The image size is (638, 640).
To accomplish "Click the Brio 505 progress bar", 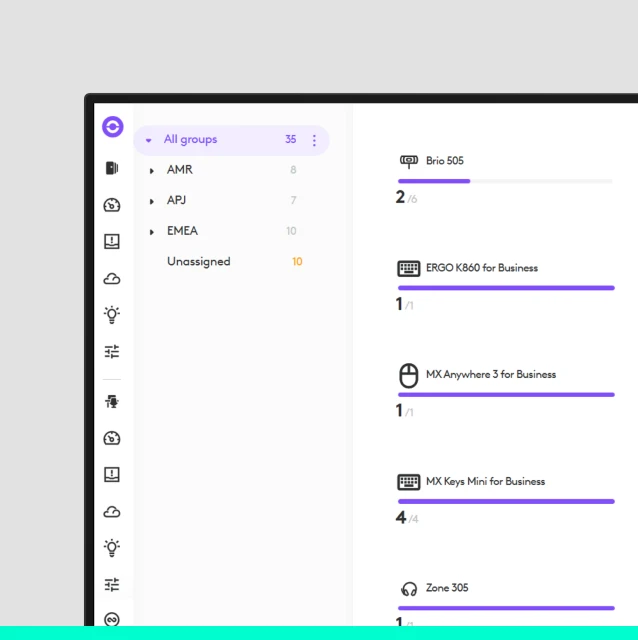I will click(505, 181).
